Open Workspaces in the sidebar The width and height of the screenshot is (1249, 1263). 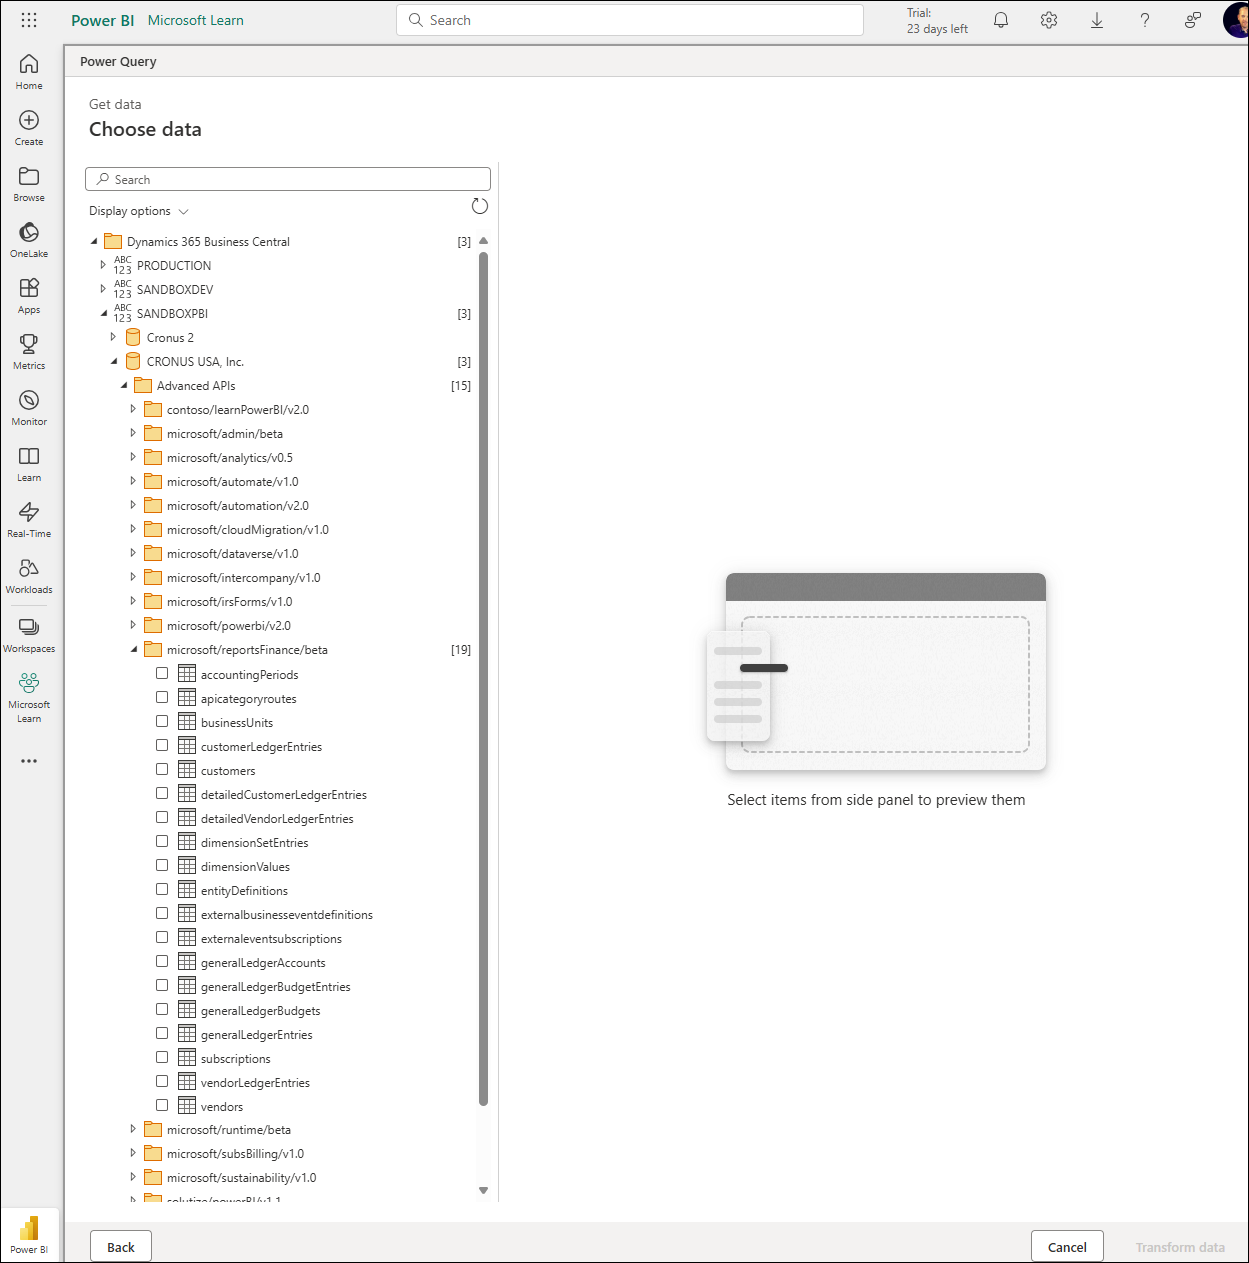[x=29, y=634]
